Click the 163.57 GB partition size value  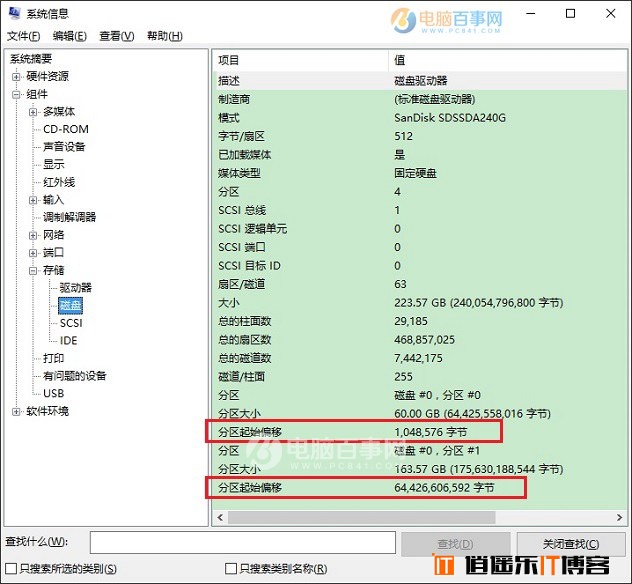[x=478, y=470]
